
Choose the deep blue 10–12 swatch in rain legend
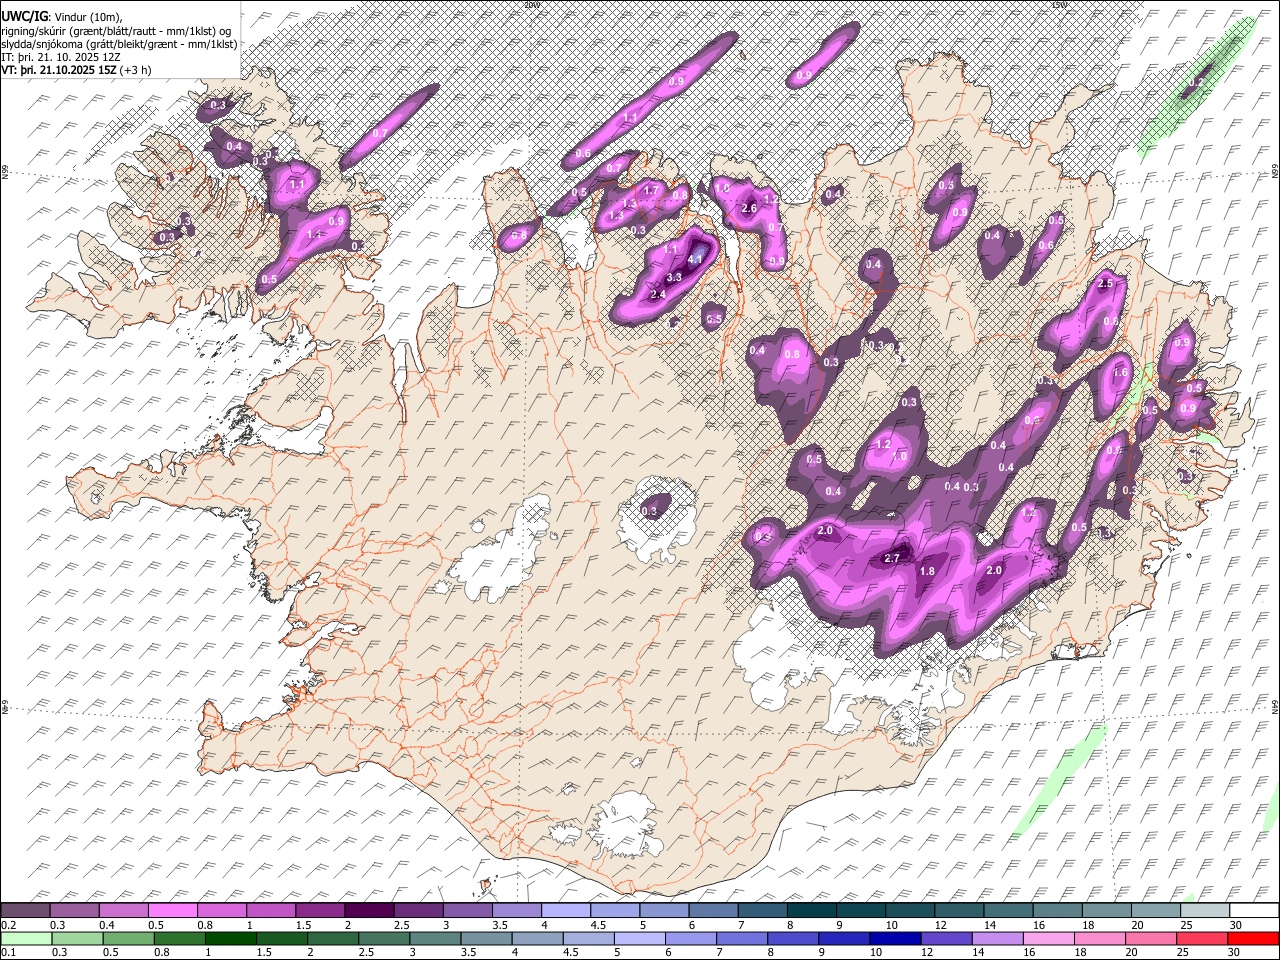tap(895, 939)
